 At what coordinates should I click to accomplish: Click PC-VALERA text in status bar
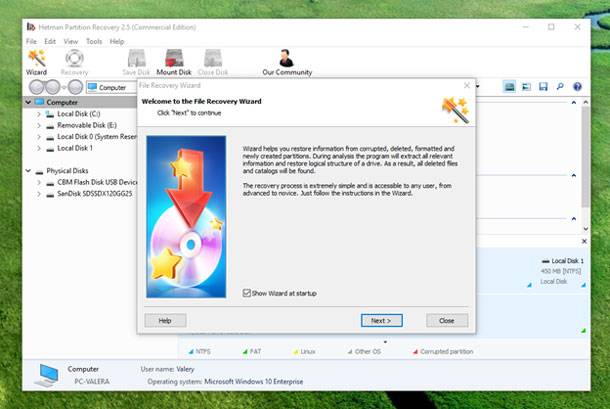coord(92,382)
